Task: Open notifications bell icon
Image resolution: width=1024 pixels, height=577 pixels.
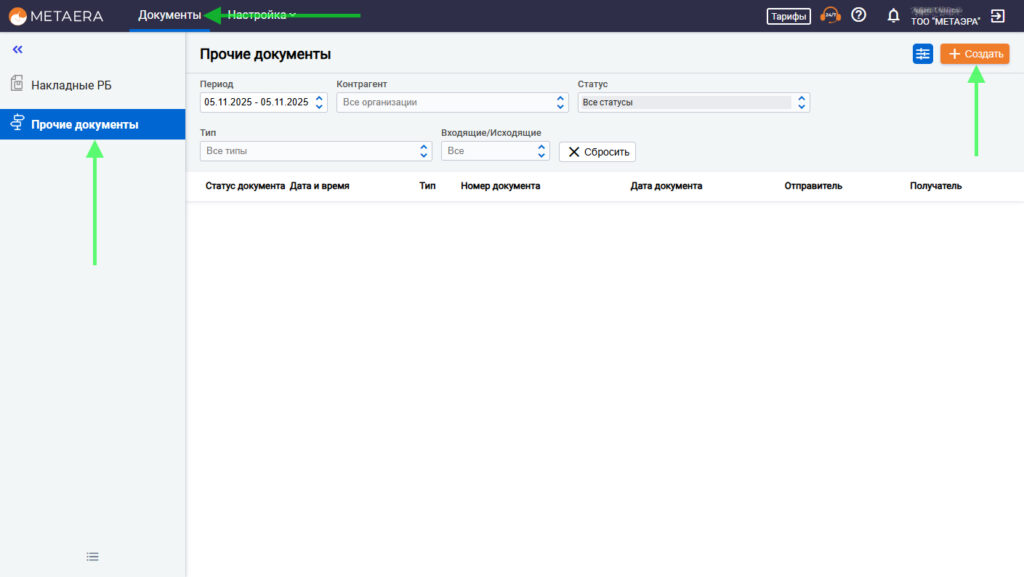Action: (x=893, y=15)
